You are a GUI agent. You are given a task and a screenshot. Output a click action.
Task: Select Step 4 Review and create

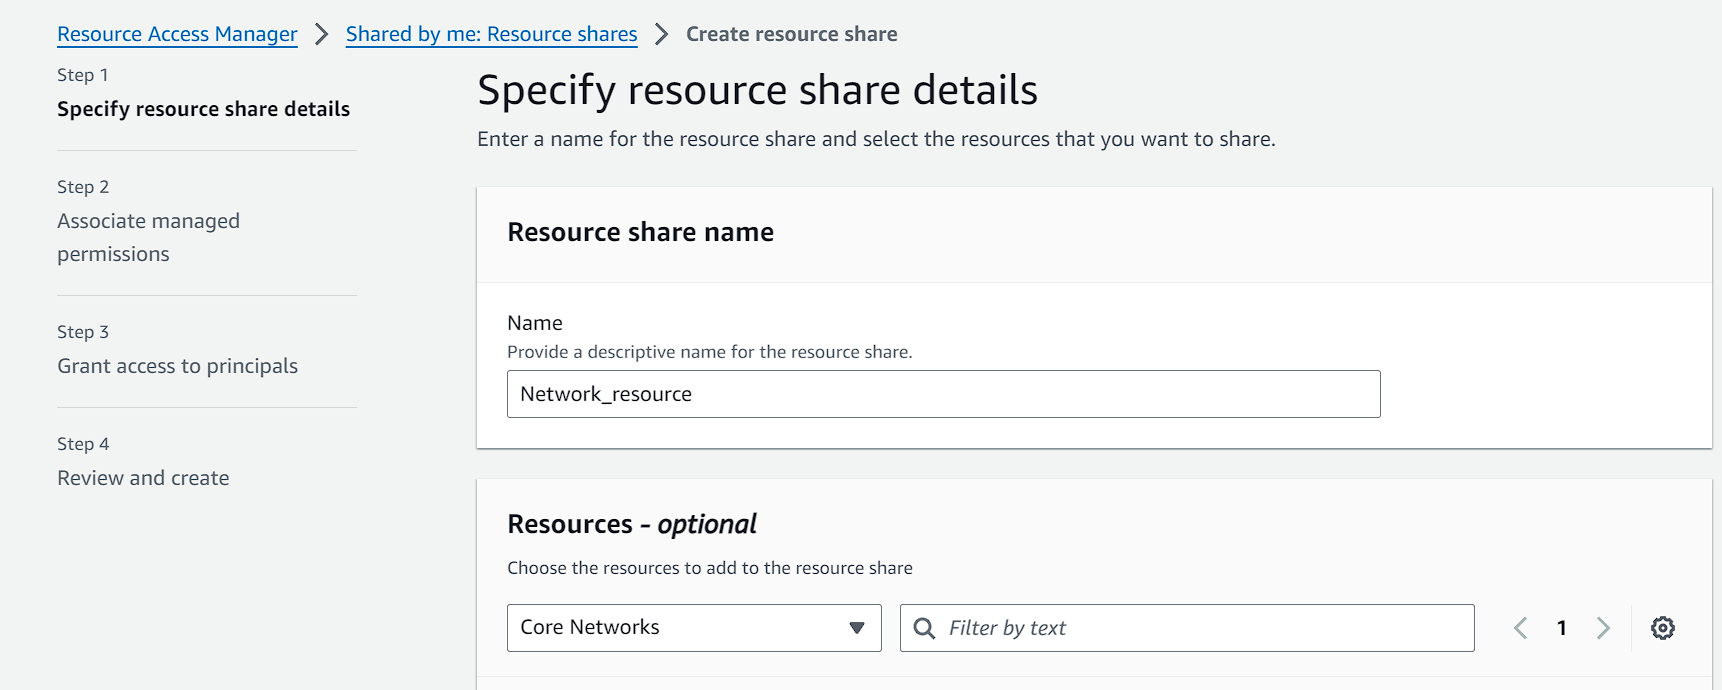click(x=143, y=478)
